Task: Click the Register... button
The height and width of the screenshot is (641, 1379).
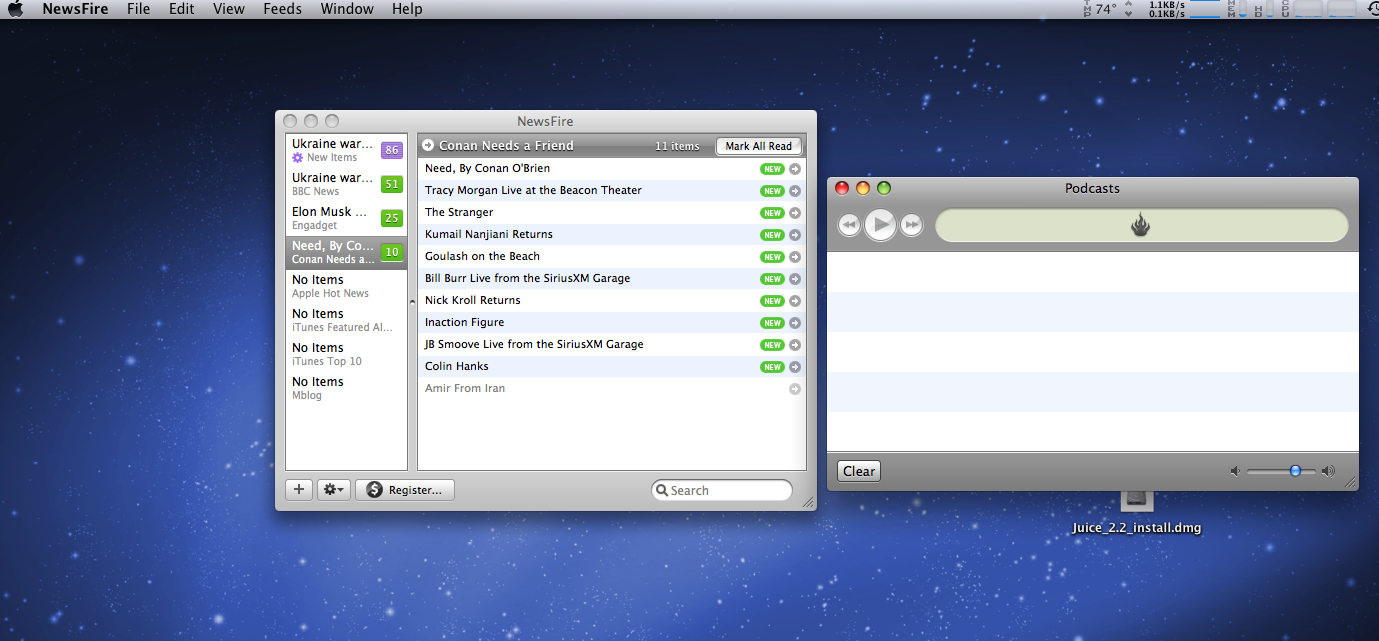Action: [x=405, y=490]
